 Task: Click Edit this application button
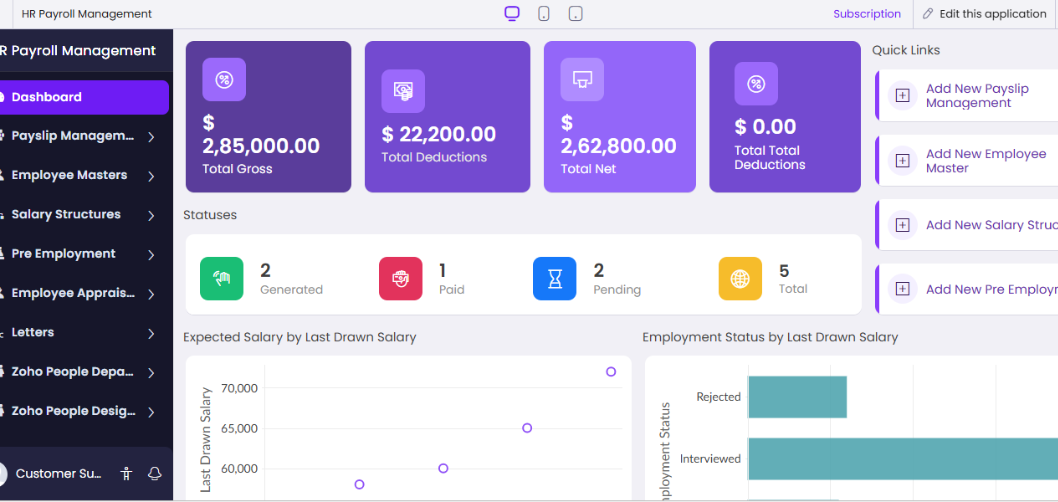984,14
